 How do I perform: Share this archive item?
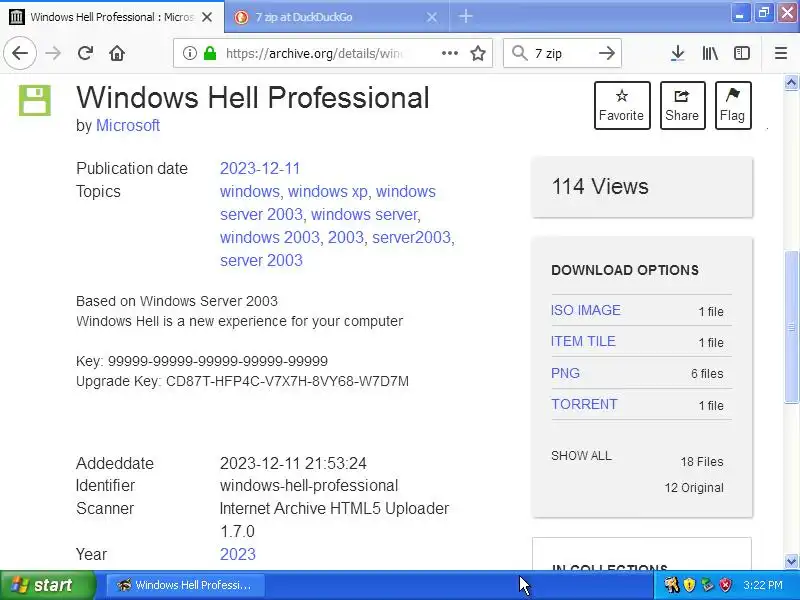pos(682,105)
